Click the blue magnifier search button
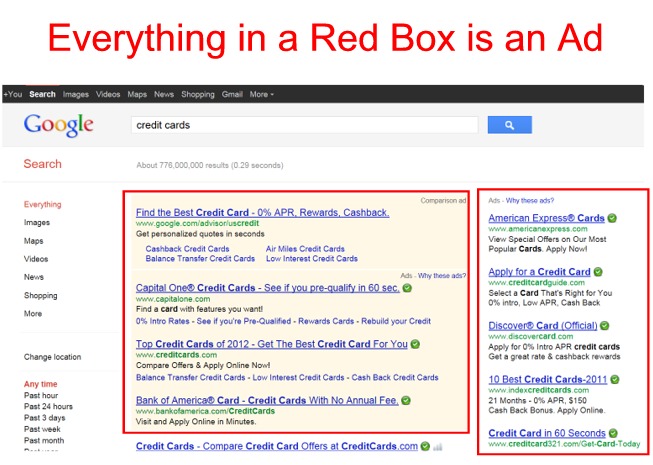This screenshot has height=465, width=653. [509, 125]
